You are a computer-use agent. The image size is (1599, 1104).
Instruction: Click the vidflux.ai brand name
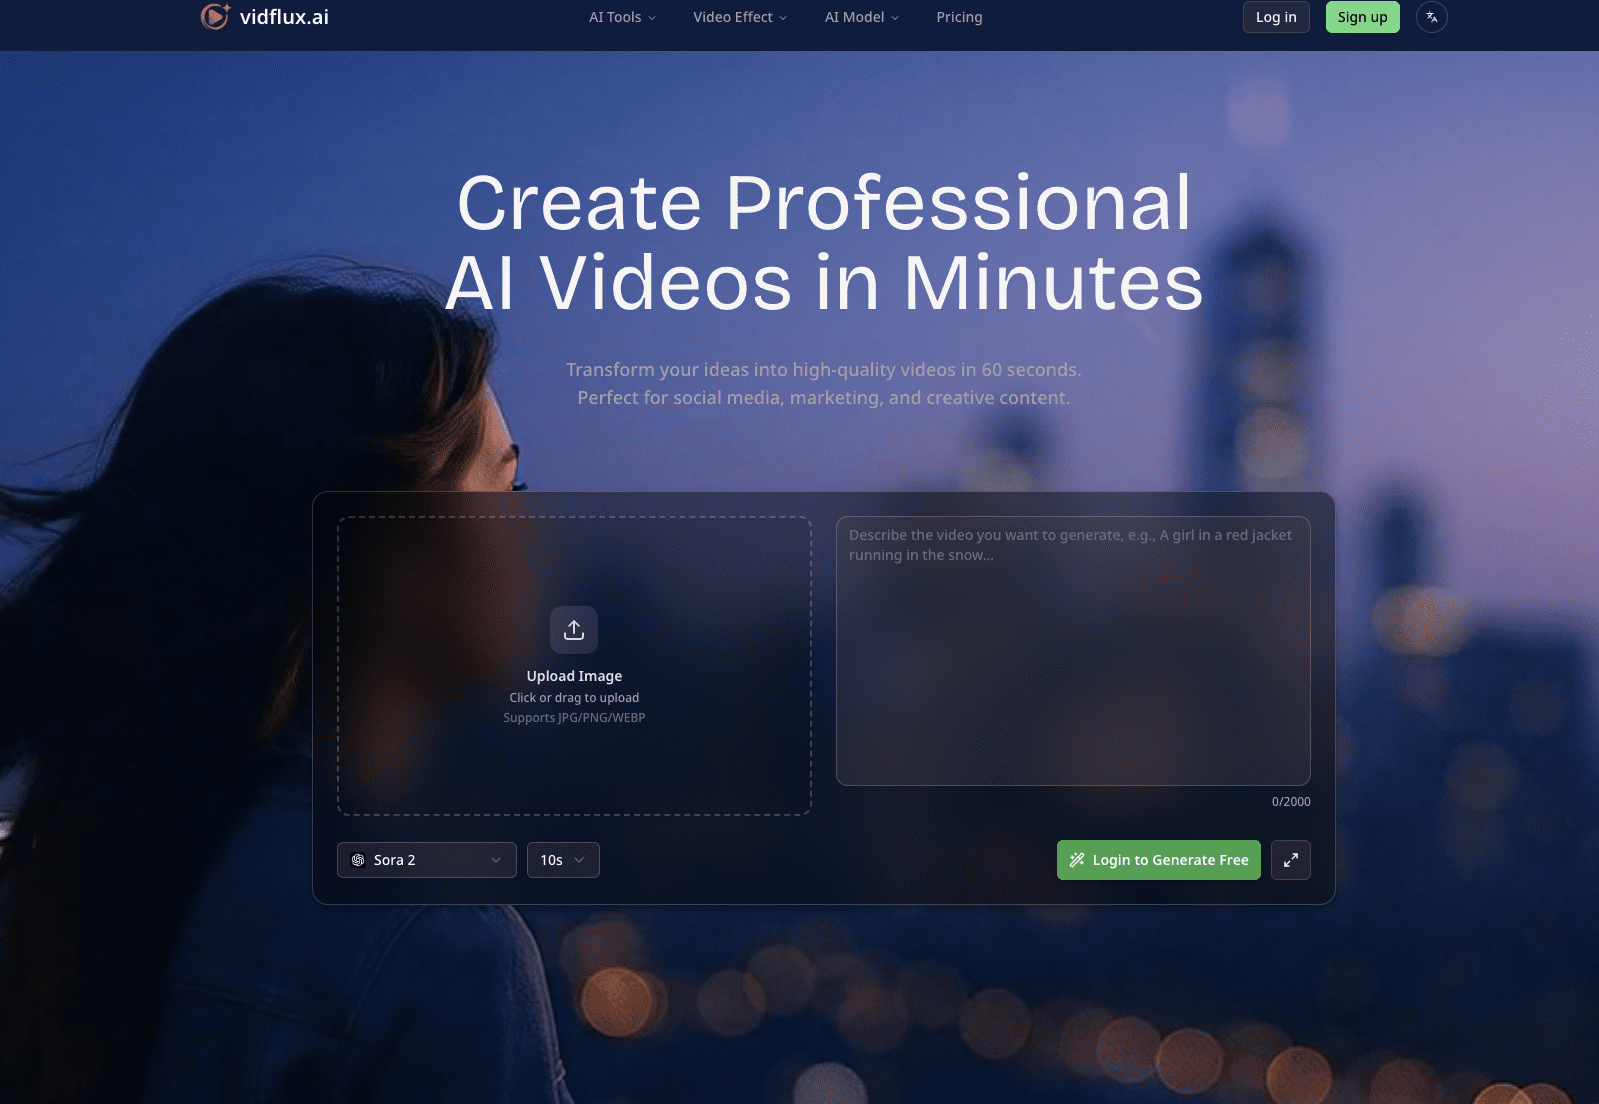[x=284, y=17]
